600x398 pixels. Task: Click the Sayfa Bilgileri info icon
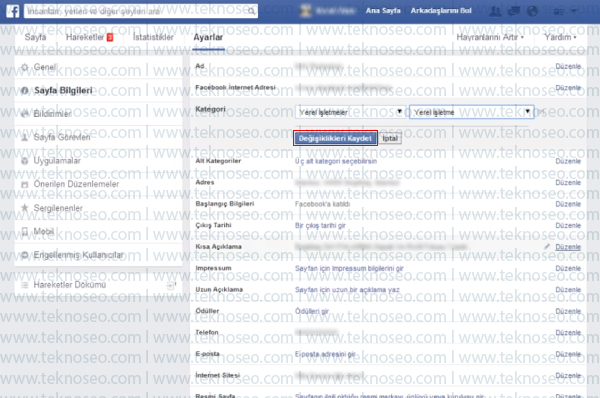pyautogui.click(x=24, y=91)
